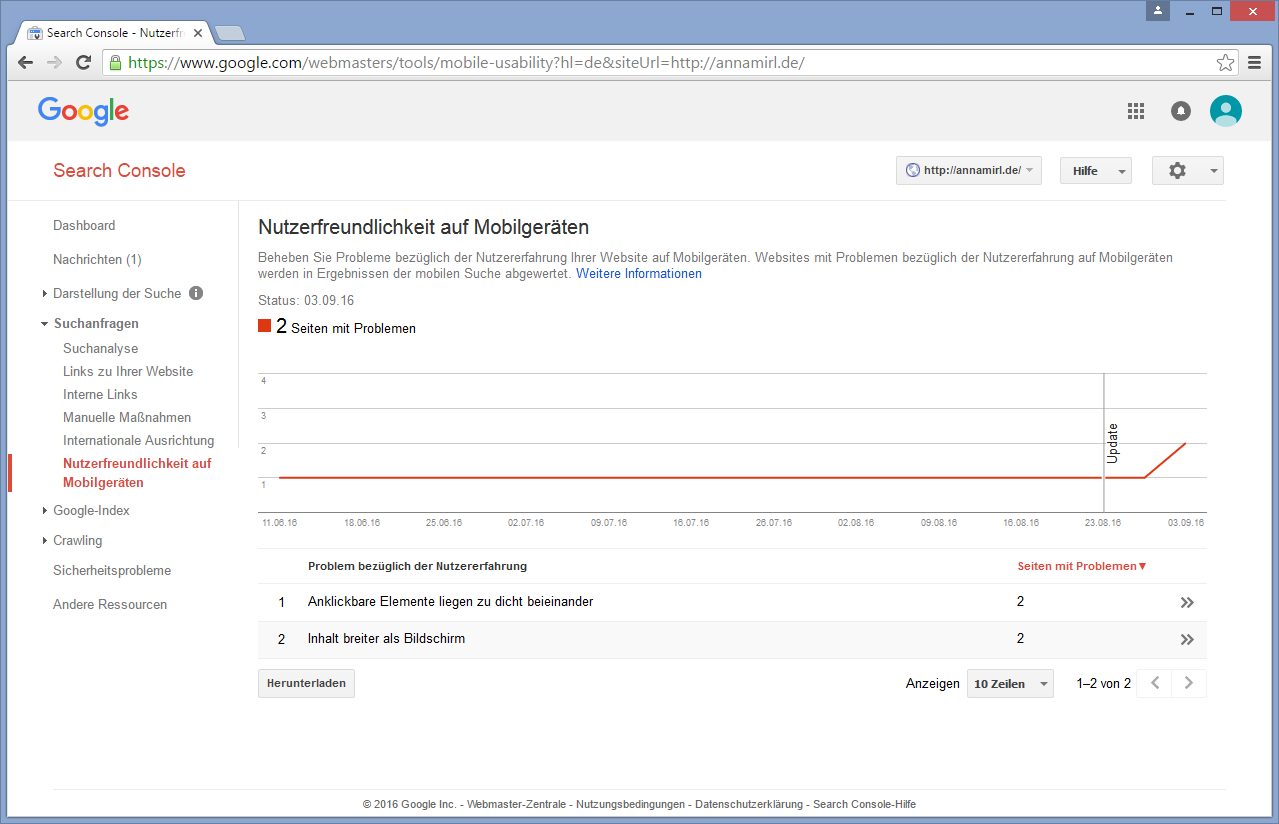Bookmark this page with the star icon
Viewport: 1279px width, 824px height.
tap(1225, 63)
